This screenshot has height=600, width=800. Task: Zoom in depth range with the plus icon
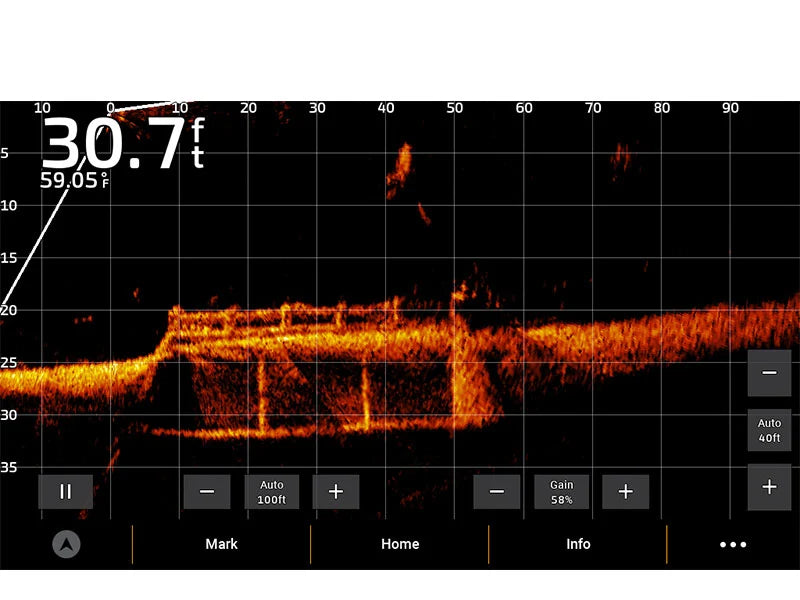tap(336, 491)
